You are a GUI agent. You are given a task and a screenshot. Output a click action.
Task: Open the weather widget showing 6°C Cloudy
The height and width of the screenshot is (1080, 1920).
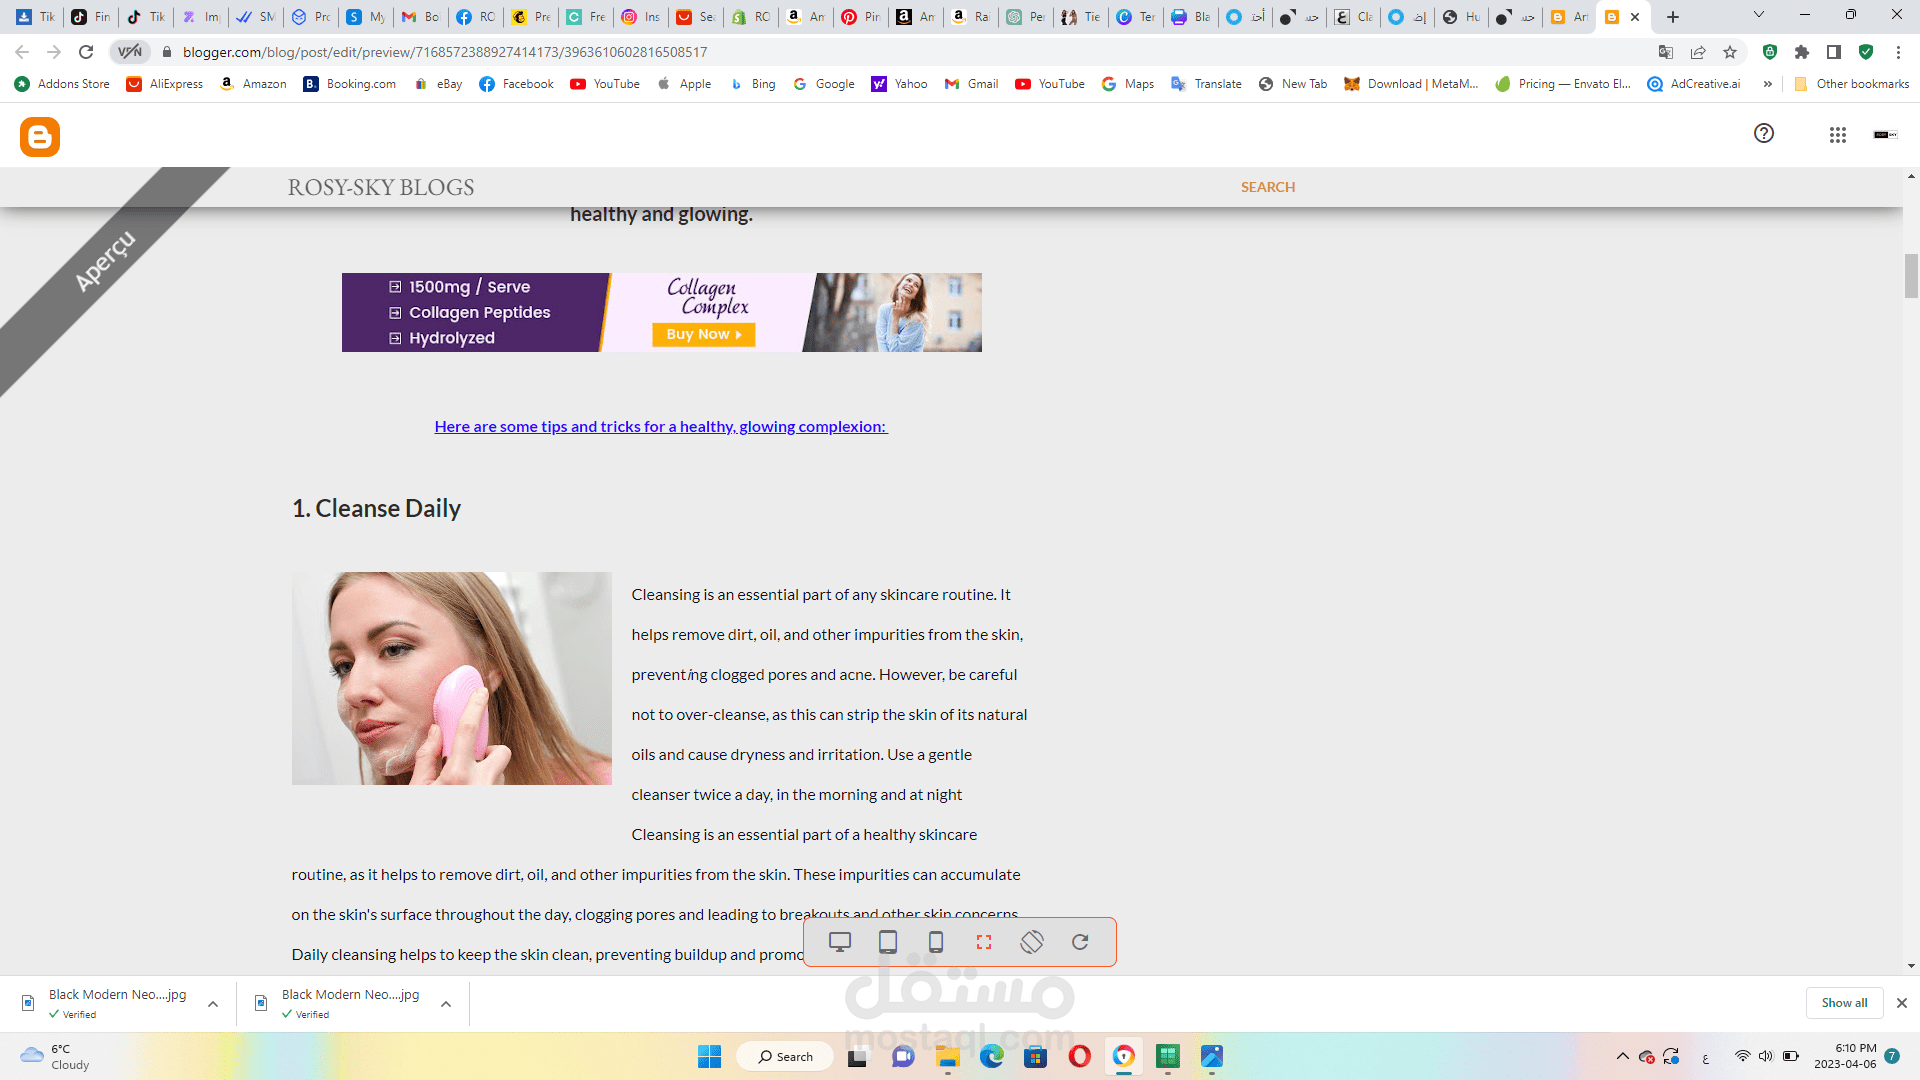coord(56,1056)
